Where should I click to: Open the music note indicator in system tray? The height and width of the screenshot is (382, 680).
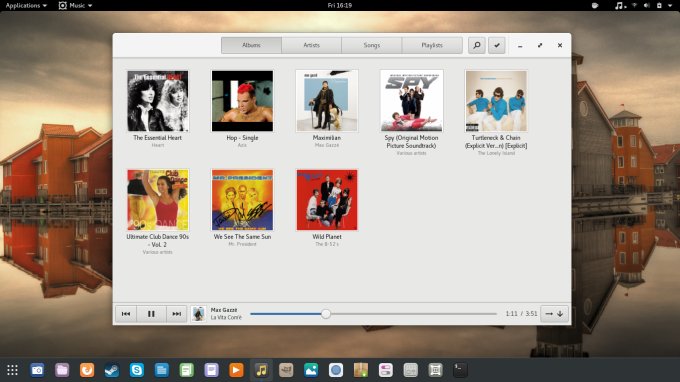(620, 6)
